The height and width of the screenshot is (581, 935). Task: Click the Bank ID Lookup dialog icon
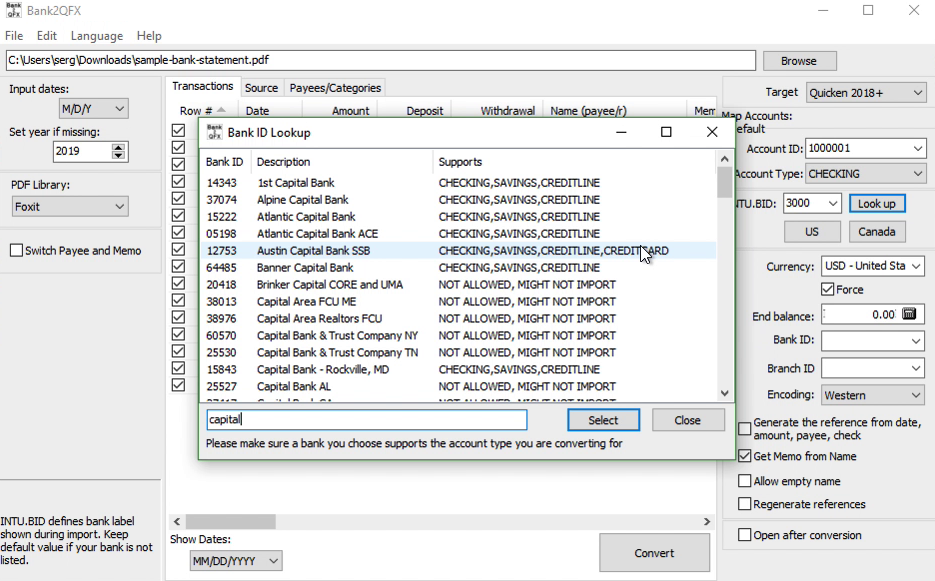[214, 132]
